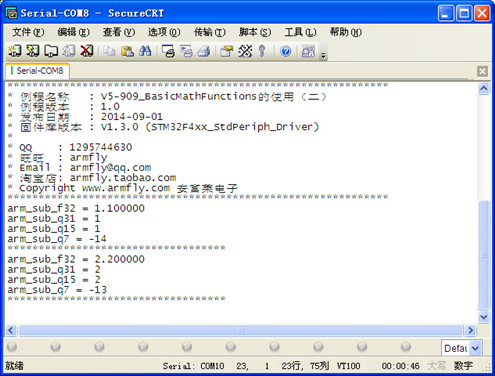This screenshot has height=376, width=495.
Task: Close the tab using gray X button
Action: pos(482,71)
